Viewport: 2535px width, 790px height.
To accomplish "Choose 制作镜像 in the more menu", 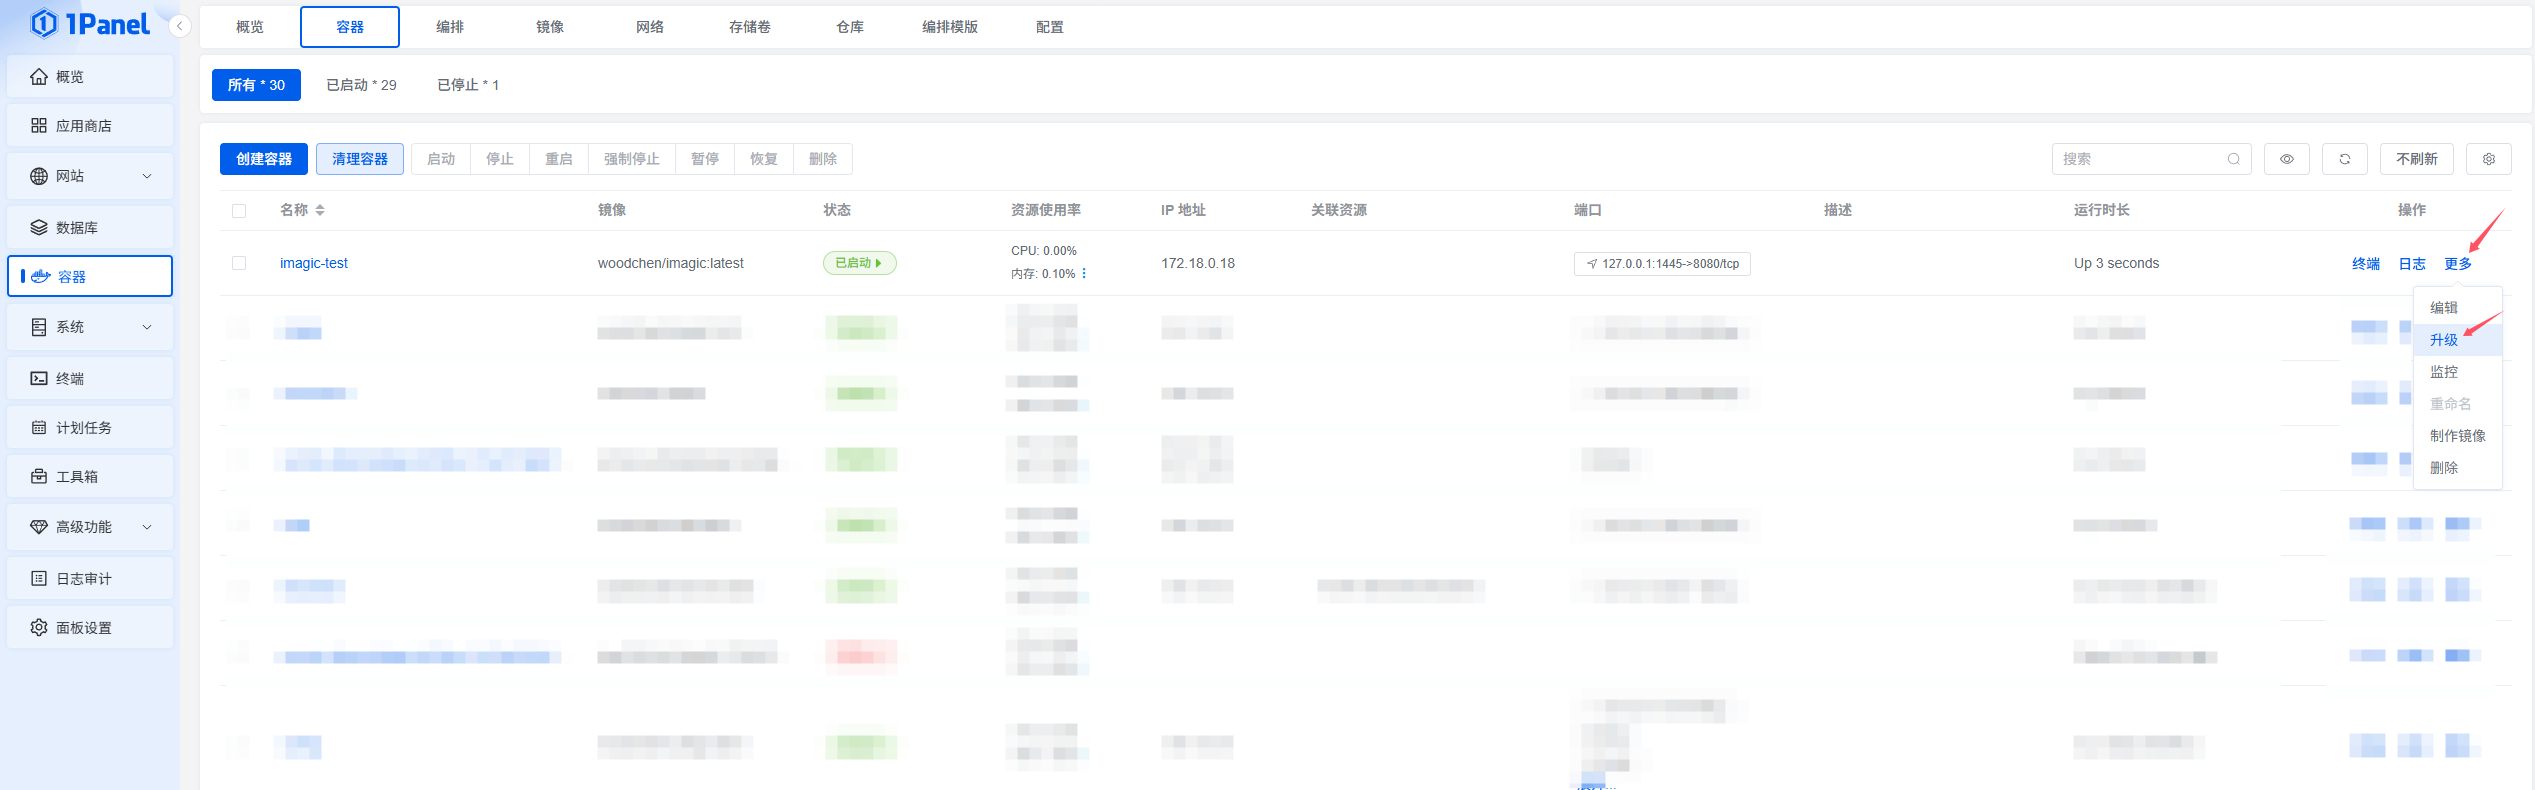I will click(x=2458, y=436).
